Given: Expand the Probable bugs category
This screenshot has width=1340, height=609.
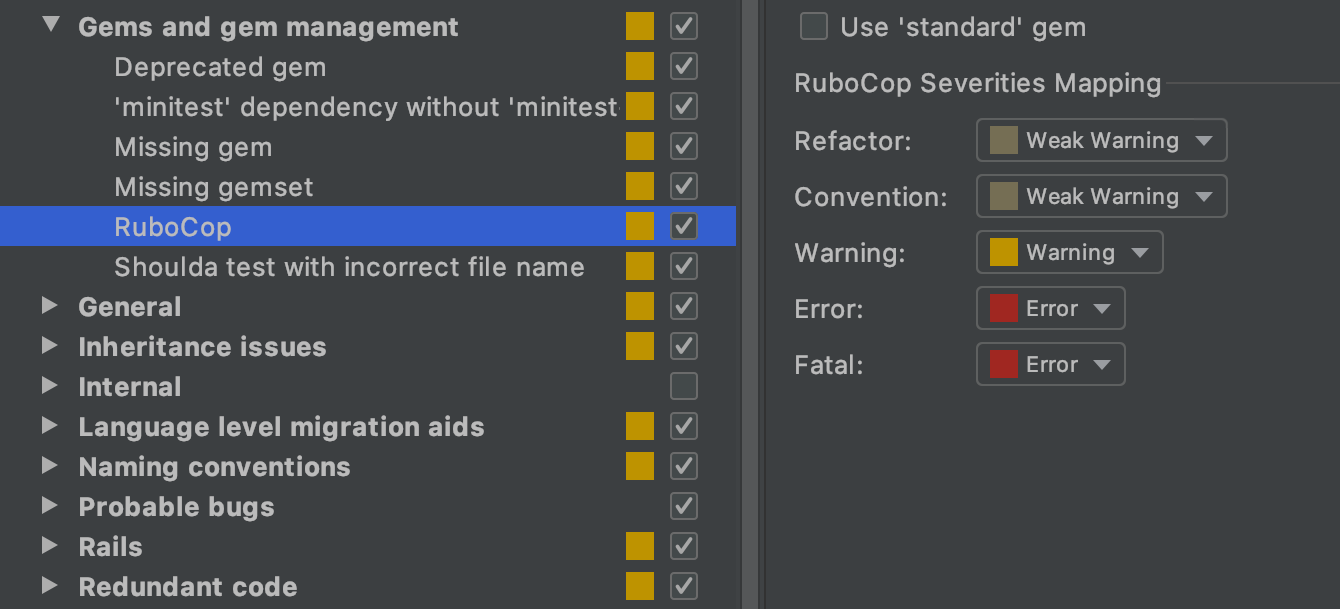Looking at the screenshot, I should pos(49,507).
